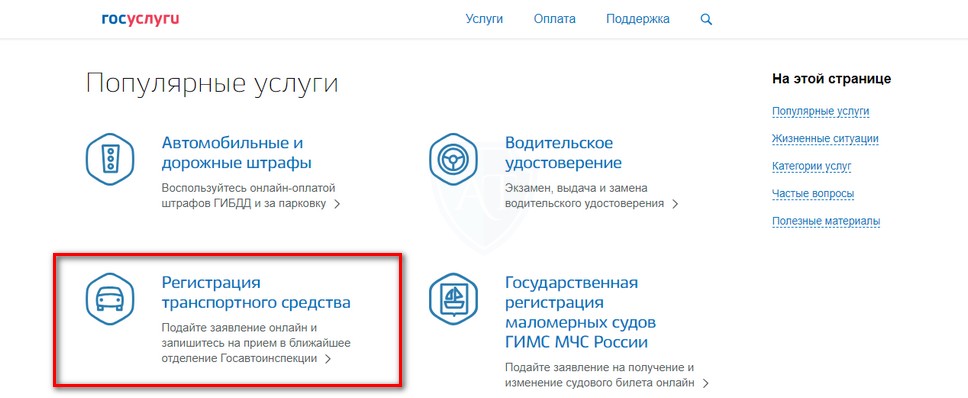
Task: Click the chevron after отделение Госавтоинспекции
Action: pos(328,359)
